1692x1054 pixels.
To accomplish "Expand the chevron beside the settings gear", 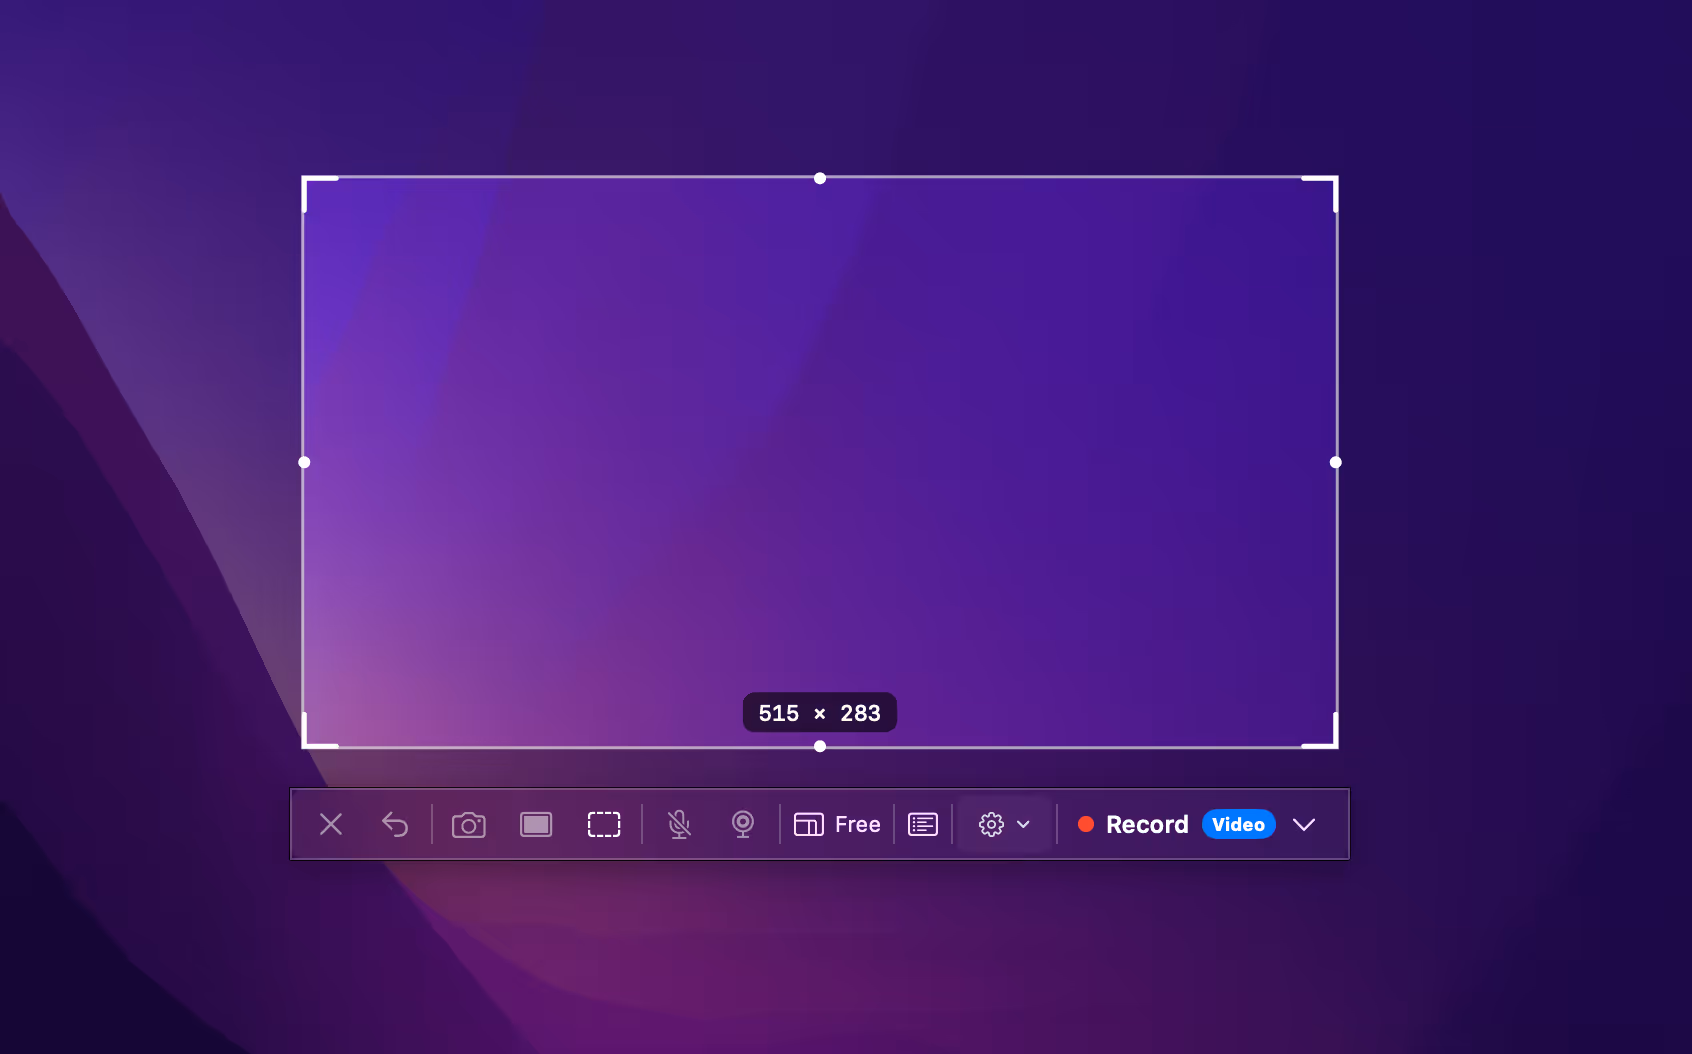I will [x=1023, y=824].
